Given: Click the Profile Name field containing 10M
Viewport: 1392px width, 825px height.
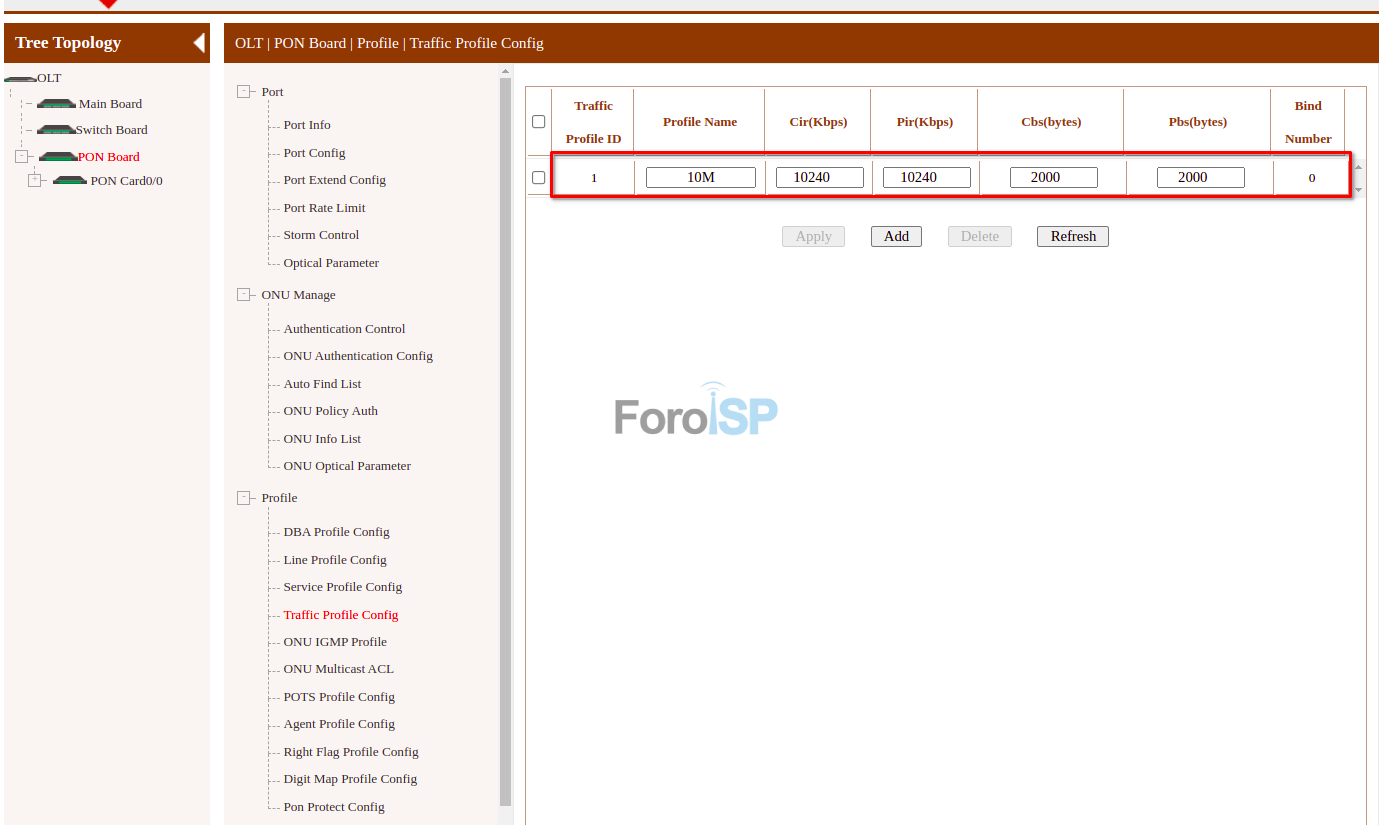Looking at the screenshot, I should [700, 178].
